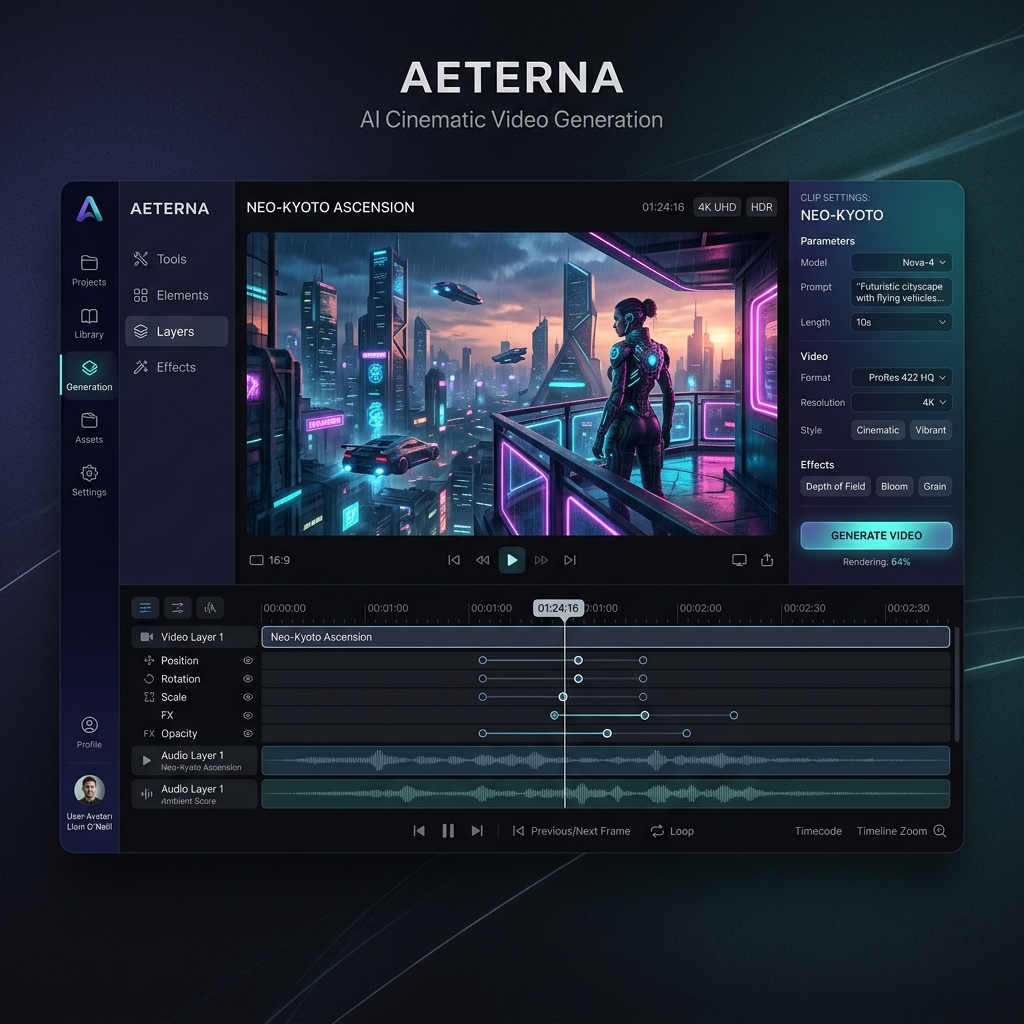1024x1024 pixels.
Task: Open the Profile icon in sidebar
Action: coord(89,732)
